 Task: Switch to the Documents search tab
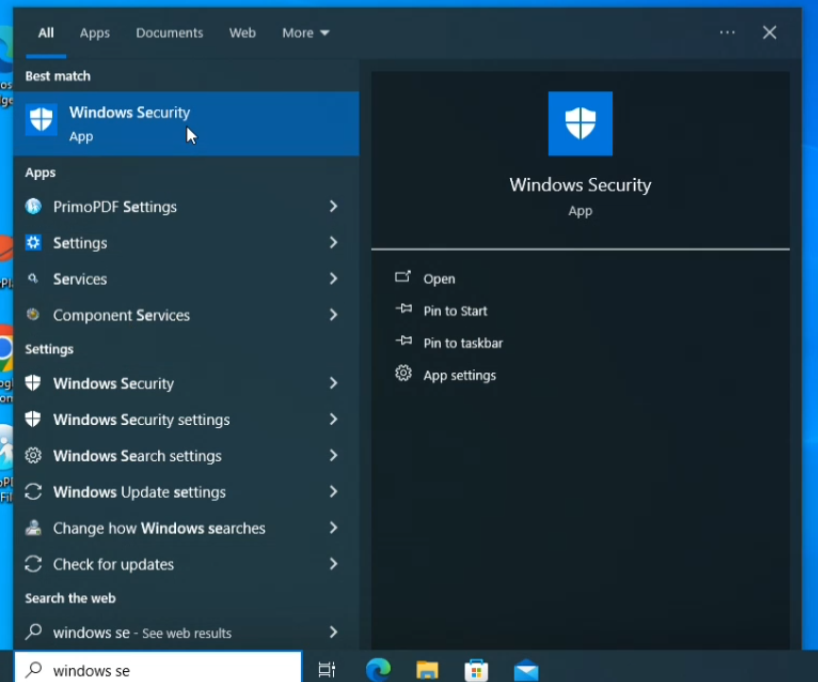(x=170, y=33)
